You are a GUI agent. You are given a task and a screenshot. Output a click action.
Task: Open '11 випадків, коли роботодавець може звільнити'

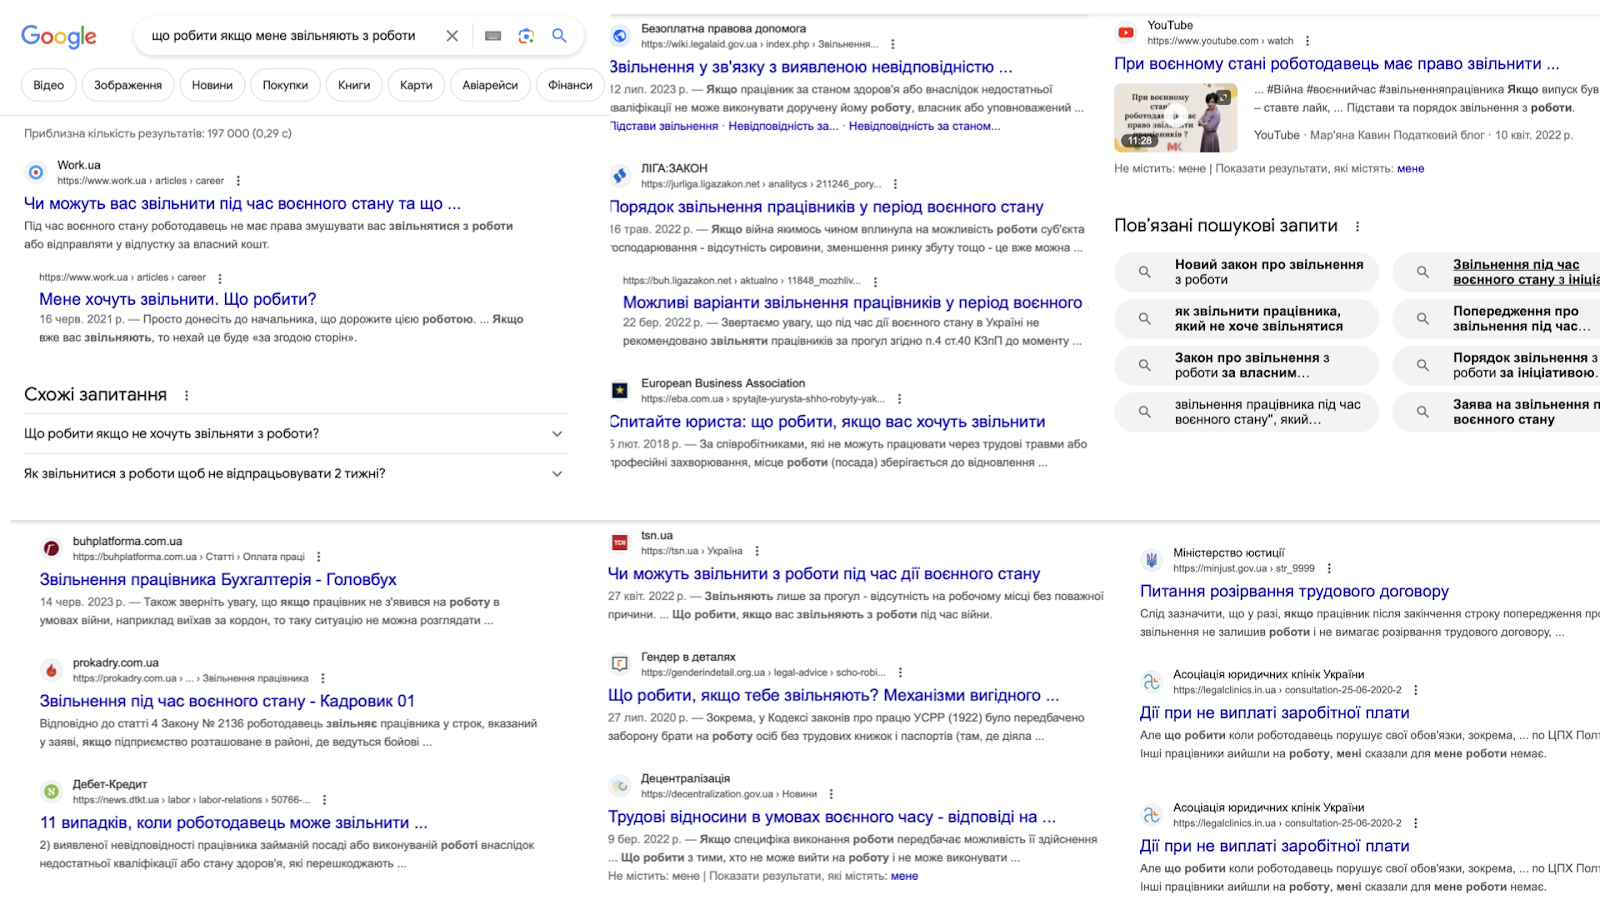point(234,823)
